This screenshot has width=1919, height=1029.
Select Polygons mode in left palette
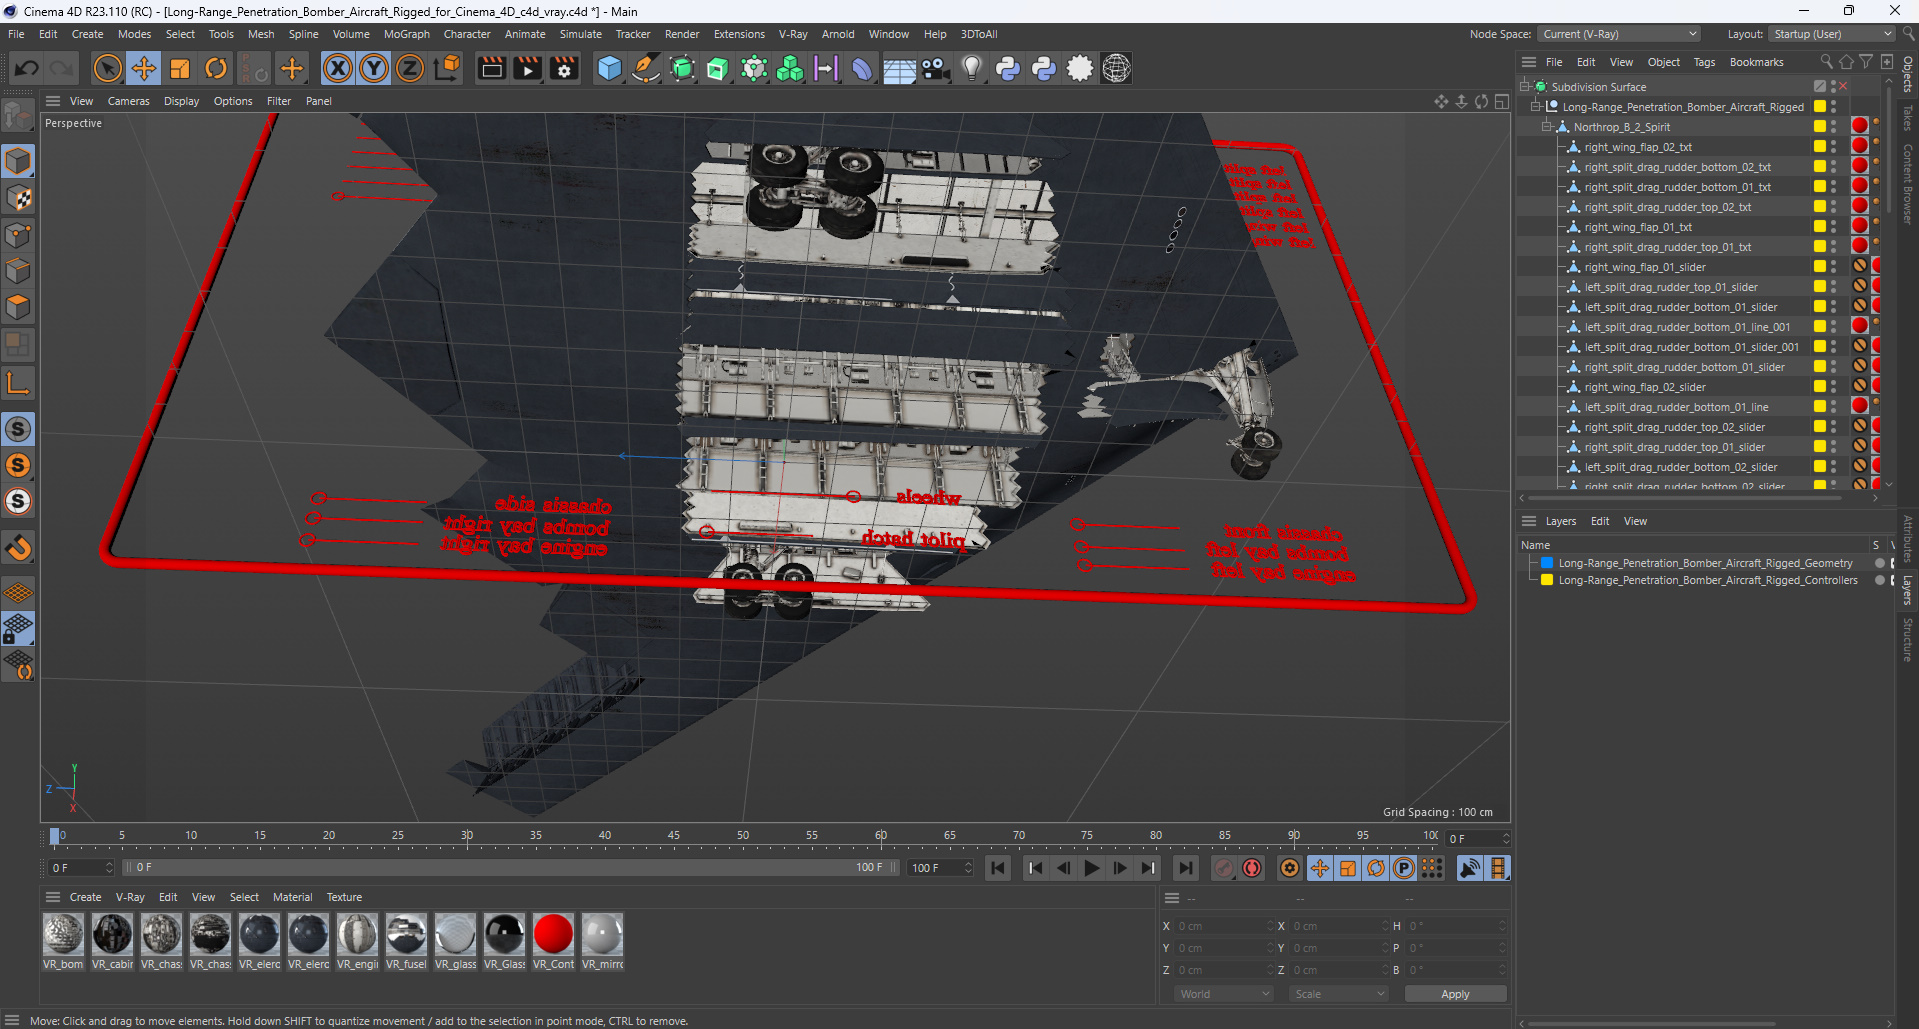18,307
